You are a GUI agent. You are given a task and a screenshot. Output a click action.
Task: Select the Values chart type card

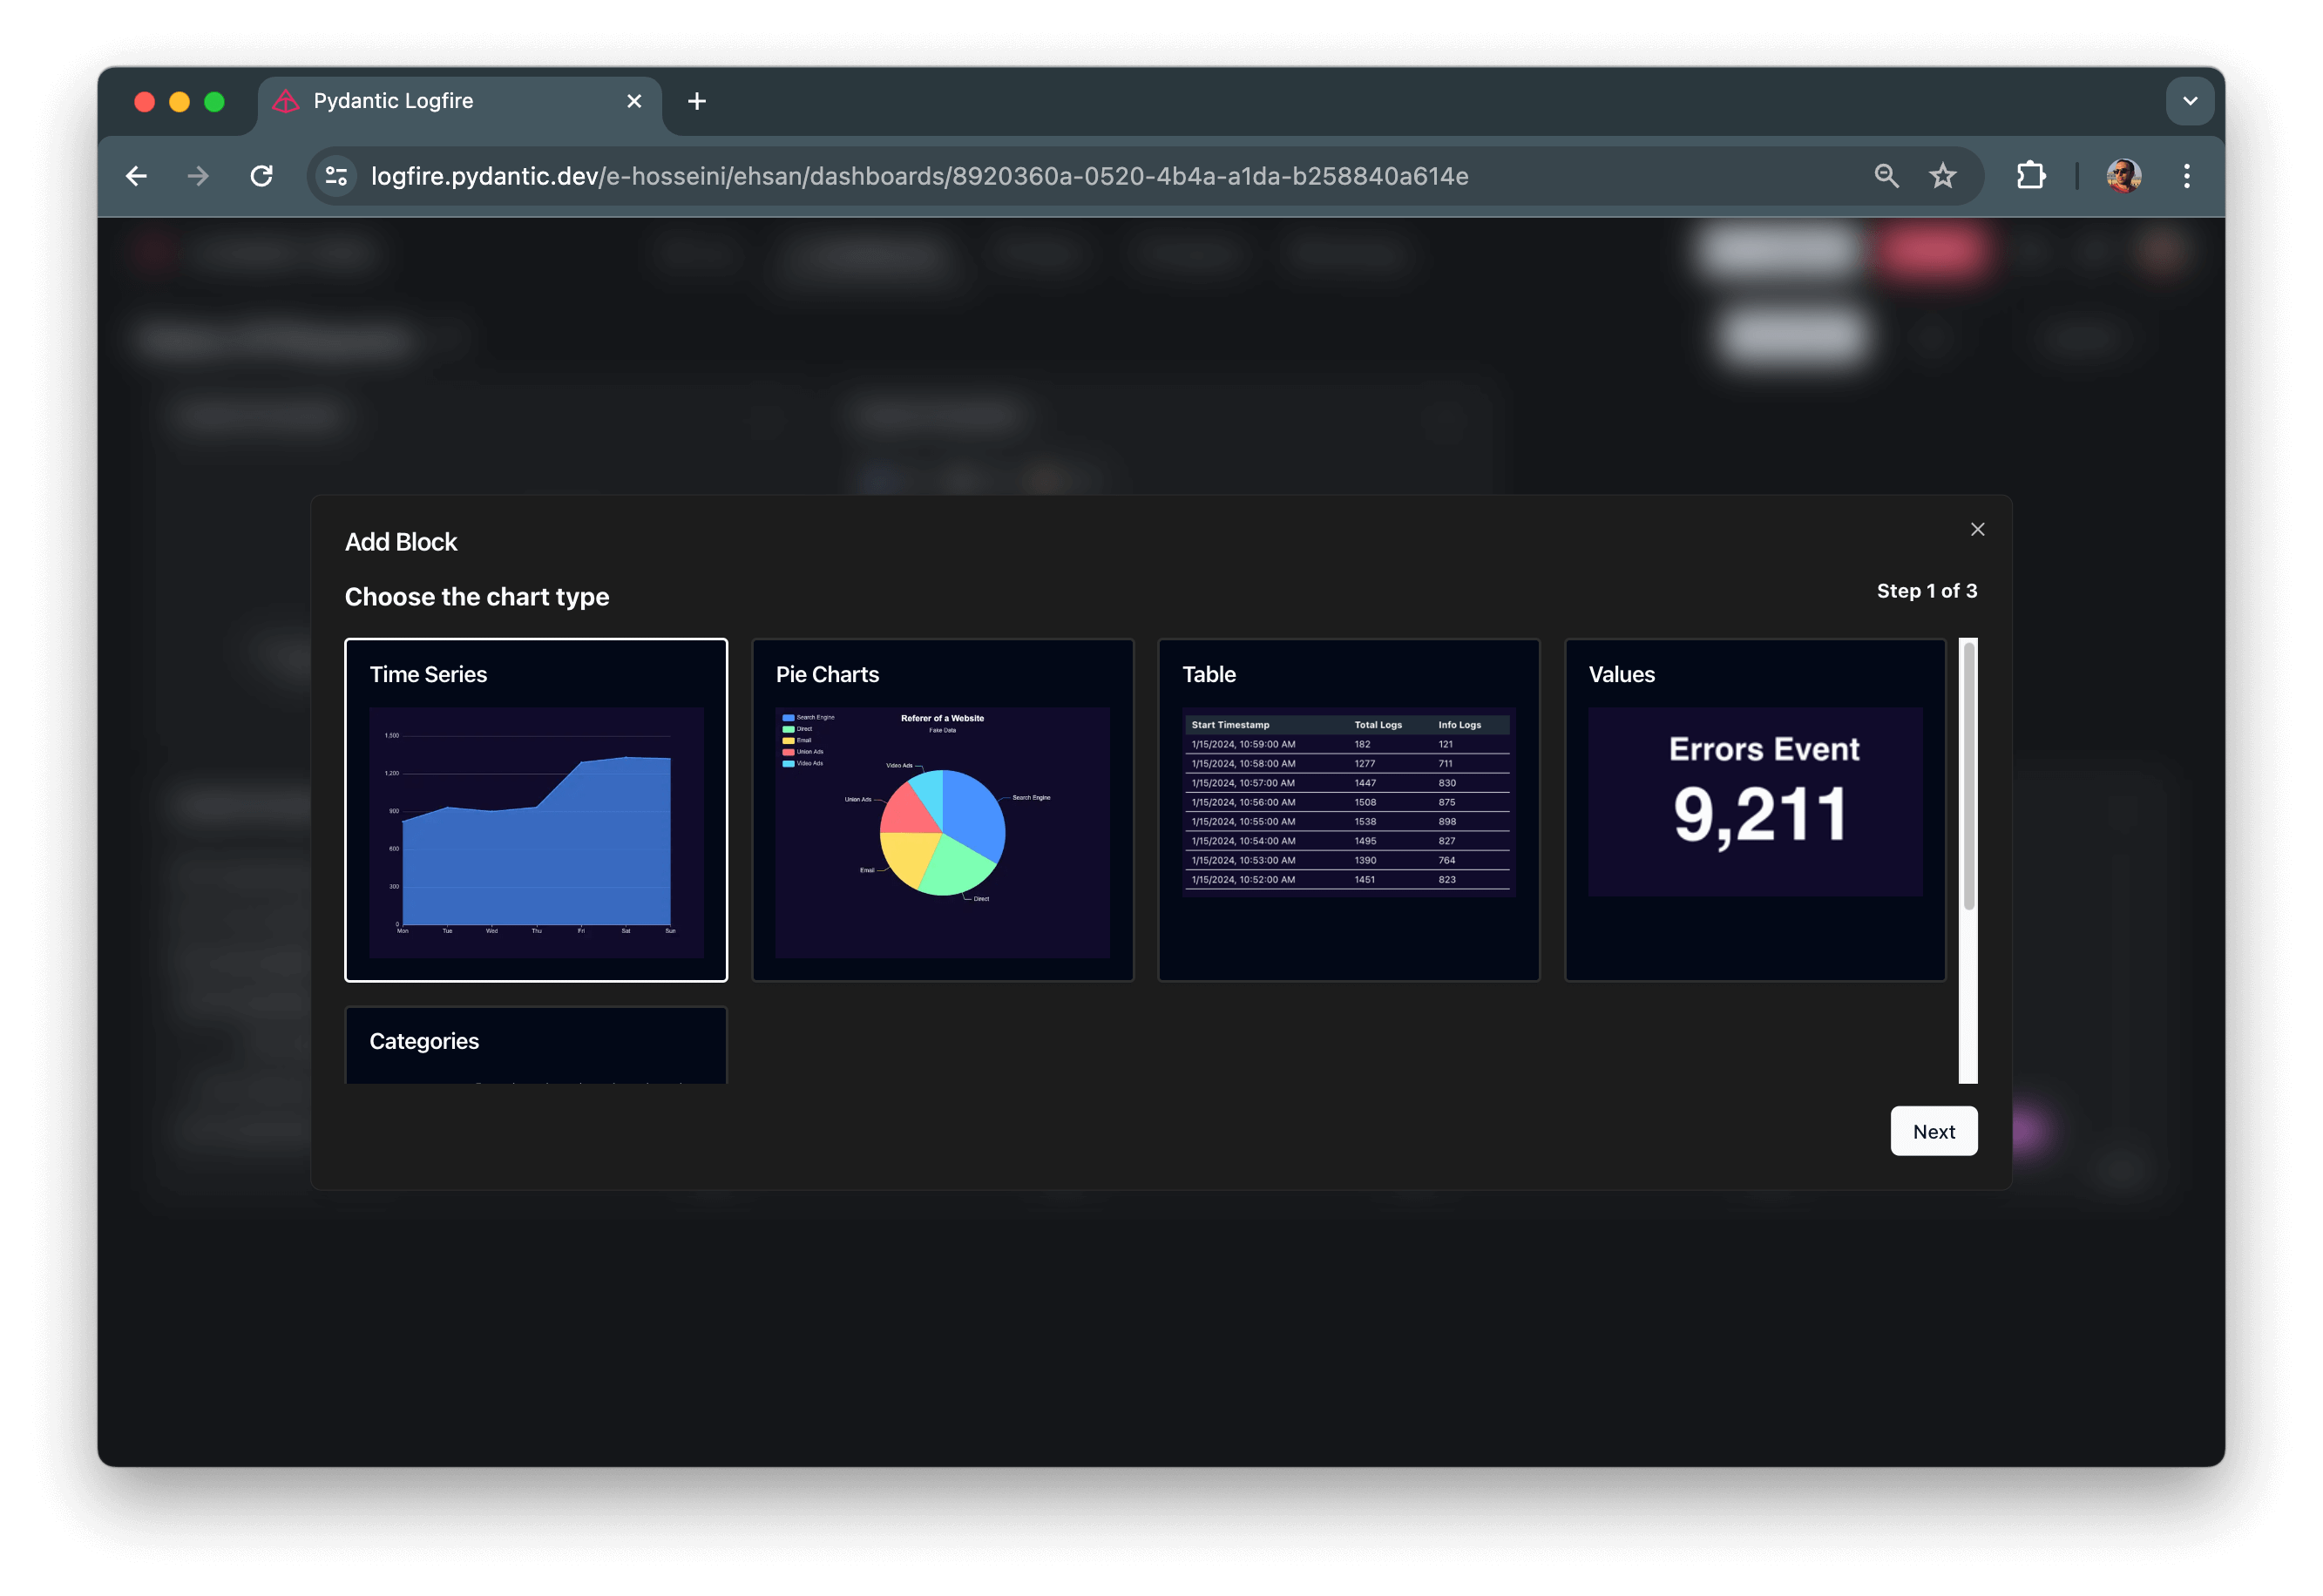[x=1755, y=810]
